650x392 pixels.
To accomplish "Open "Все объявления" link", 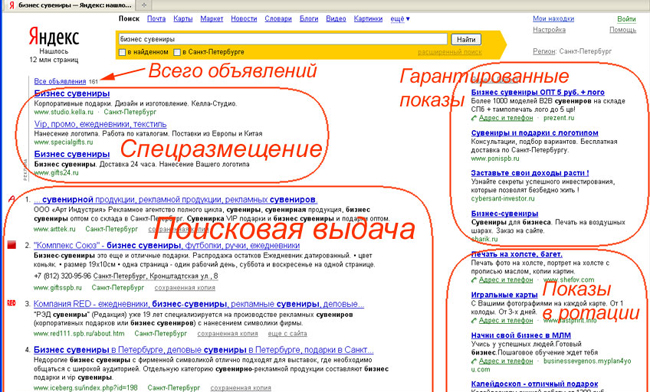I will (60, 81).
